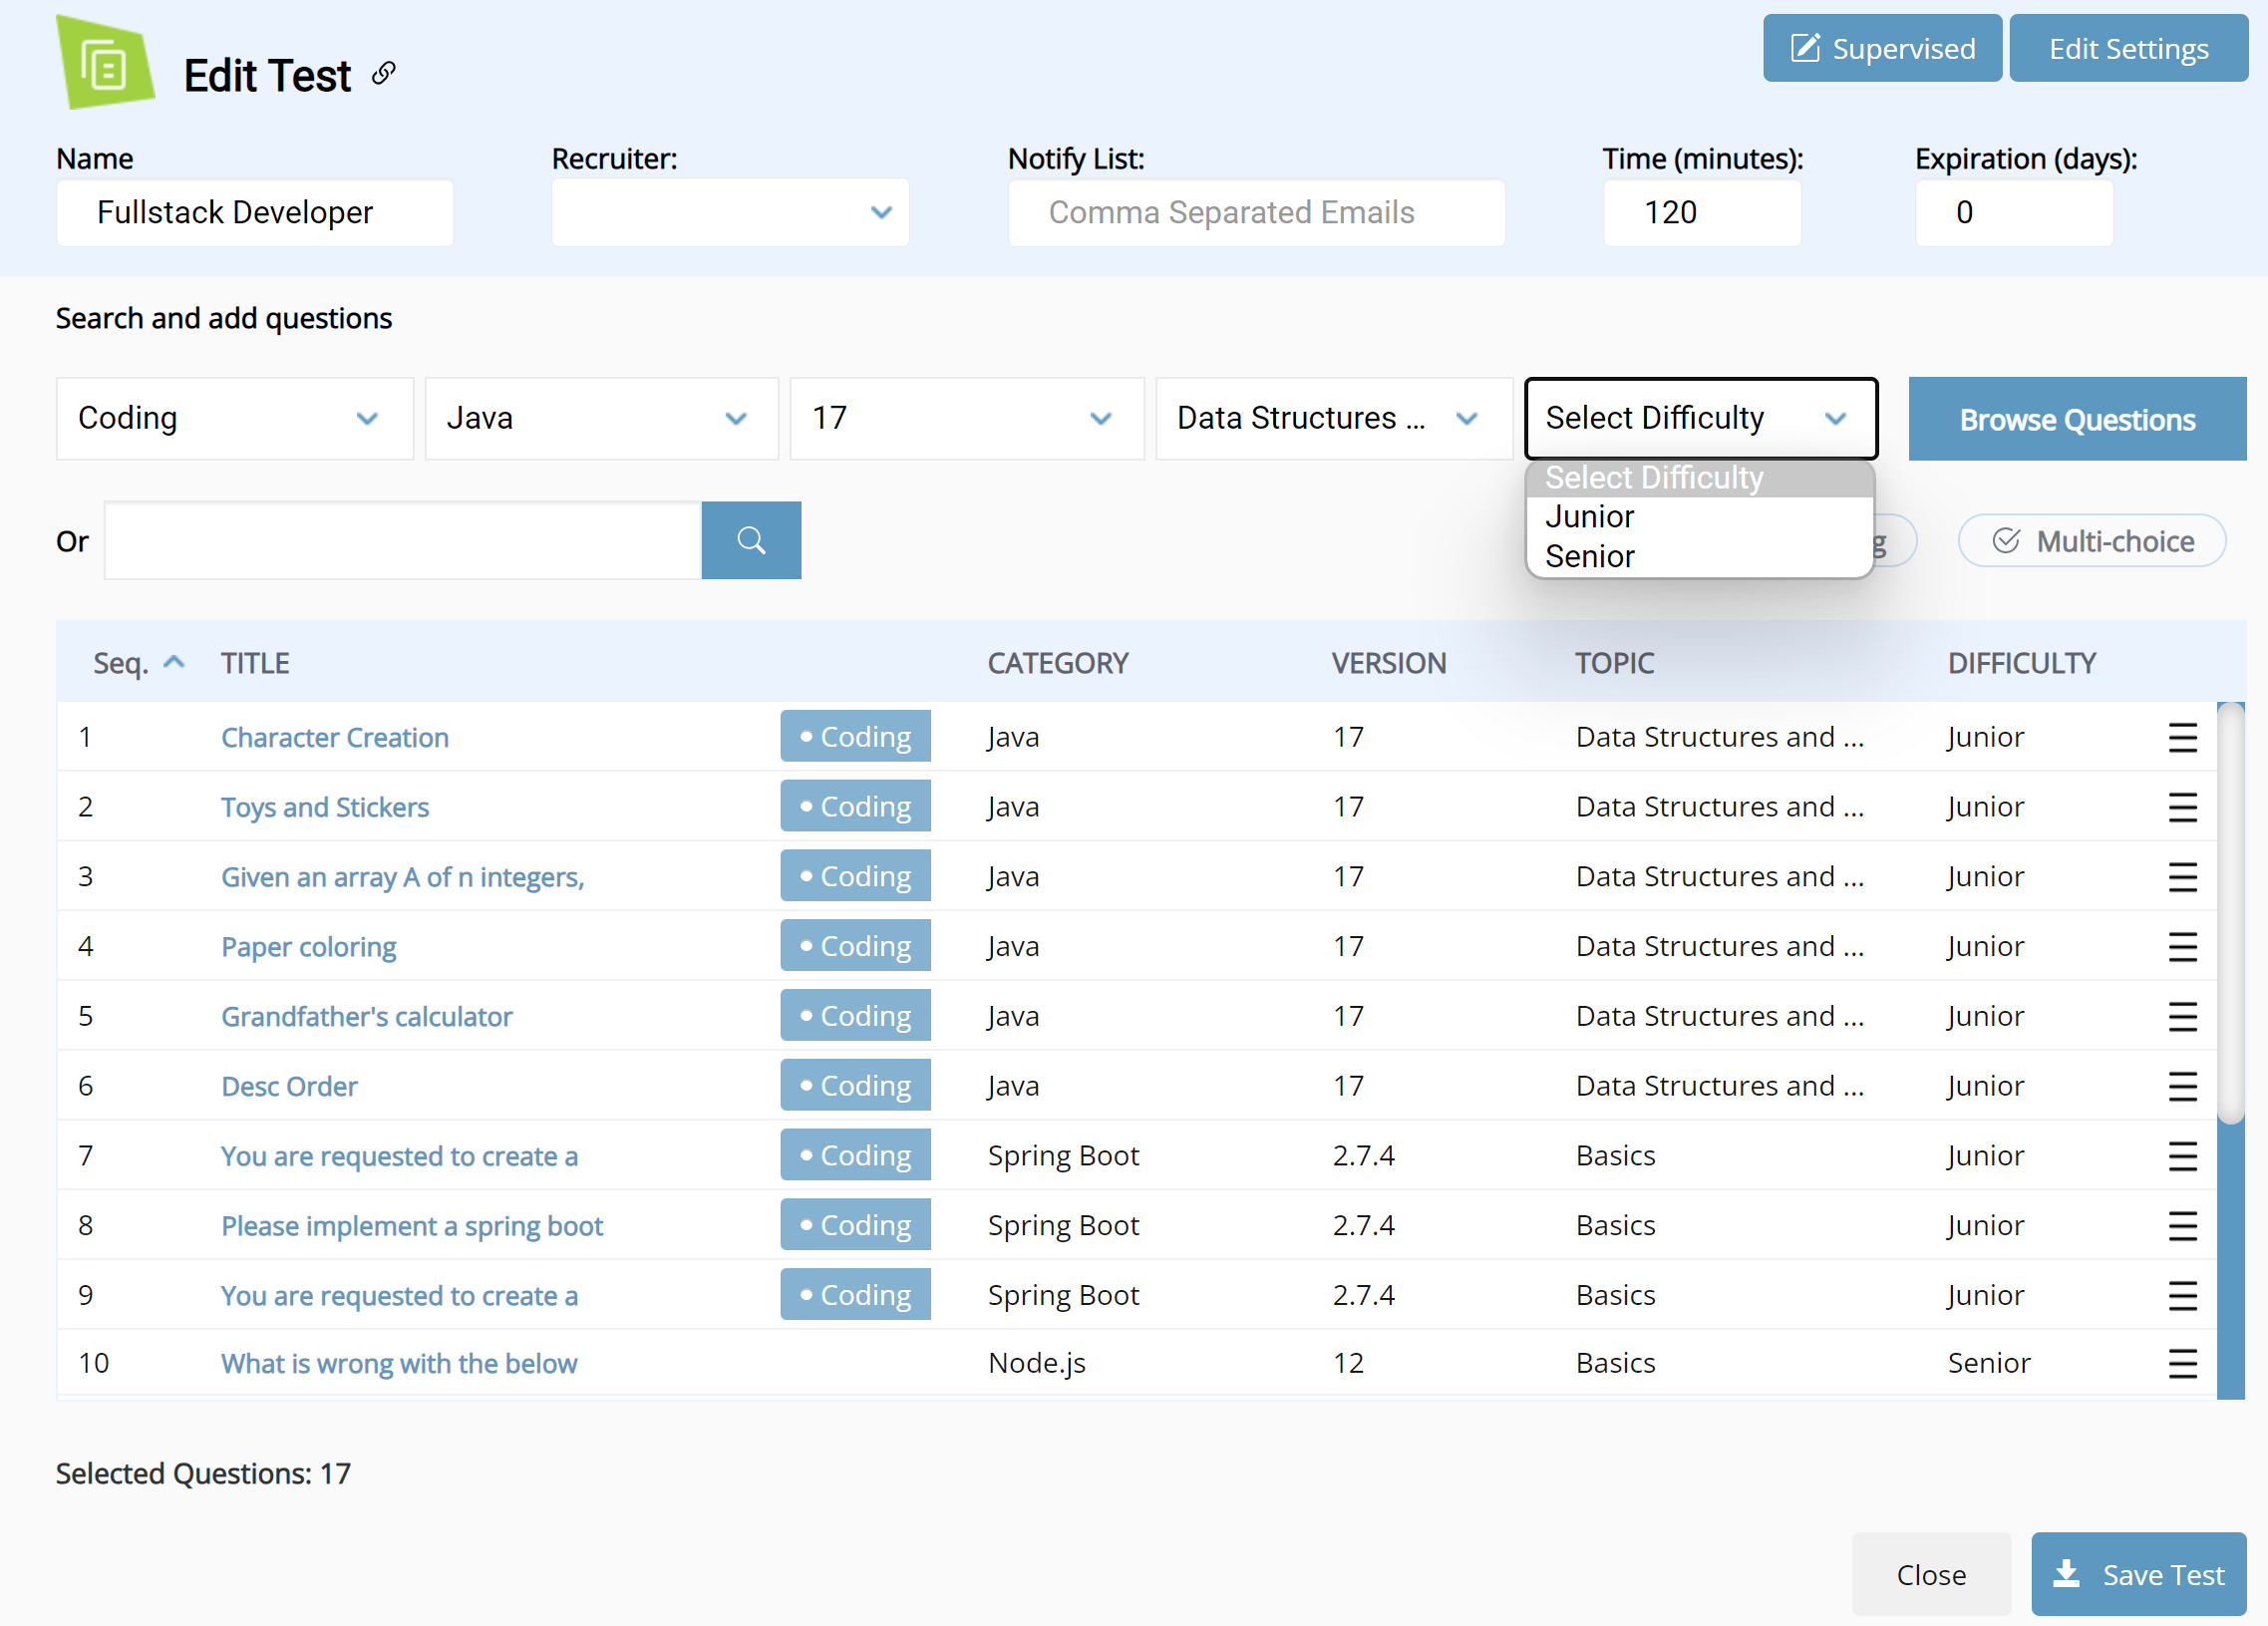Click the DIFFICULTY column header

click(x=2022, y=662)
